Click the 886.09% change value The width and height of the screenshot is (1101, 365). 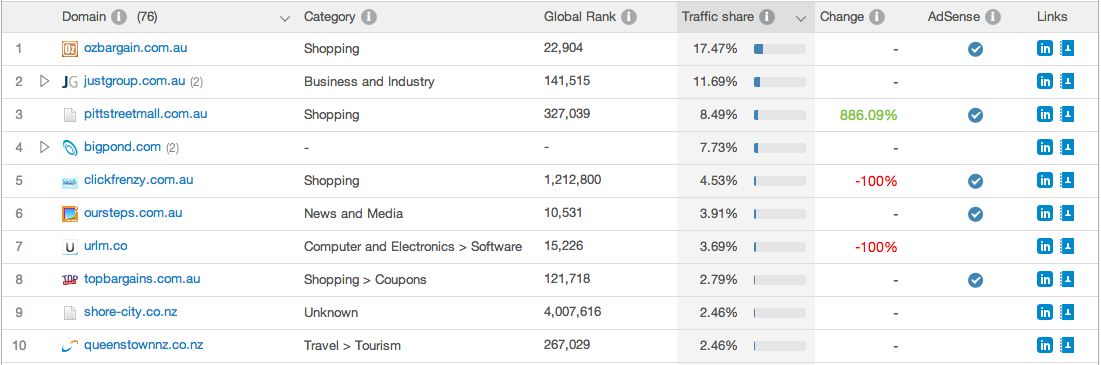click(868, 115)
